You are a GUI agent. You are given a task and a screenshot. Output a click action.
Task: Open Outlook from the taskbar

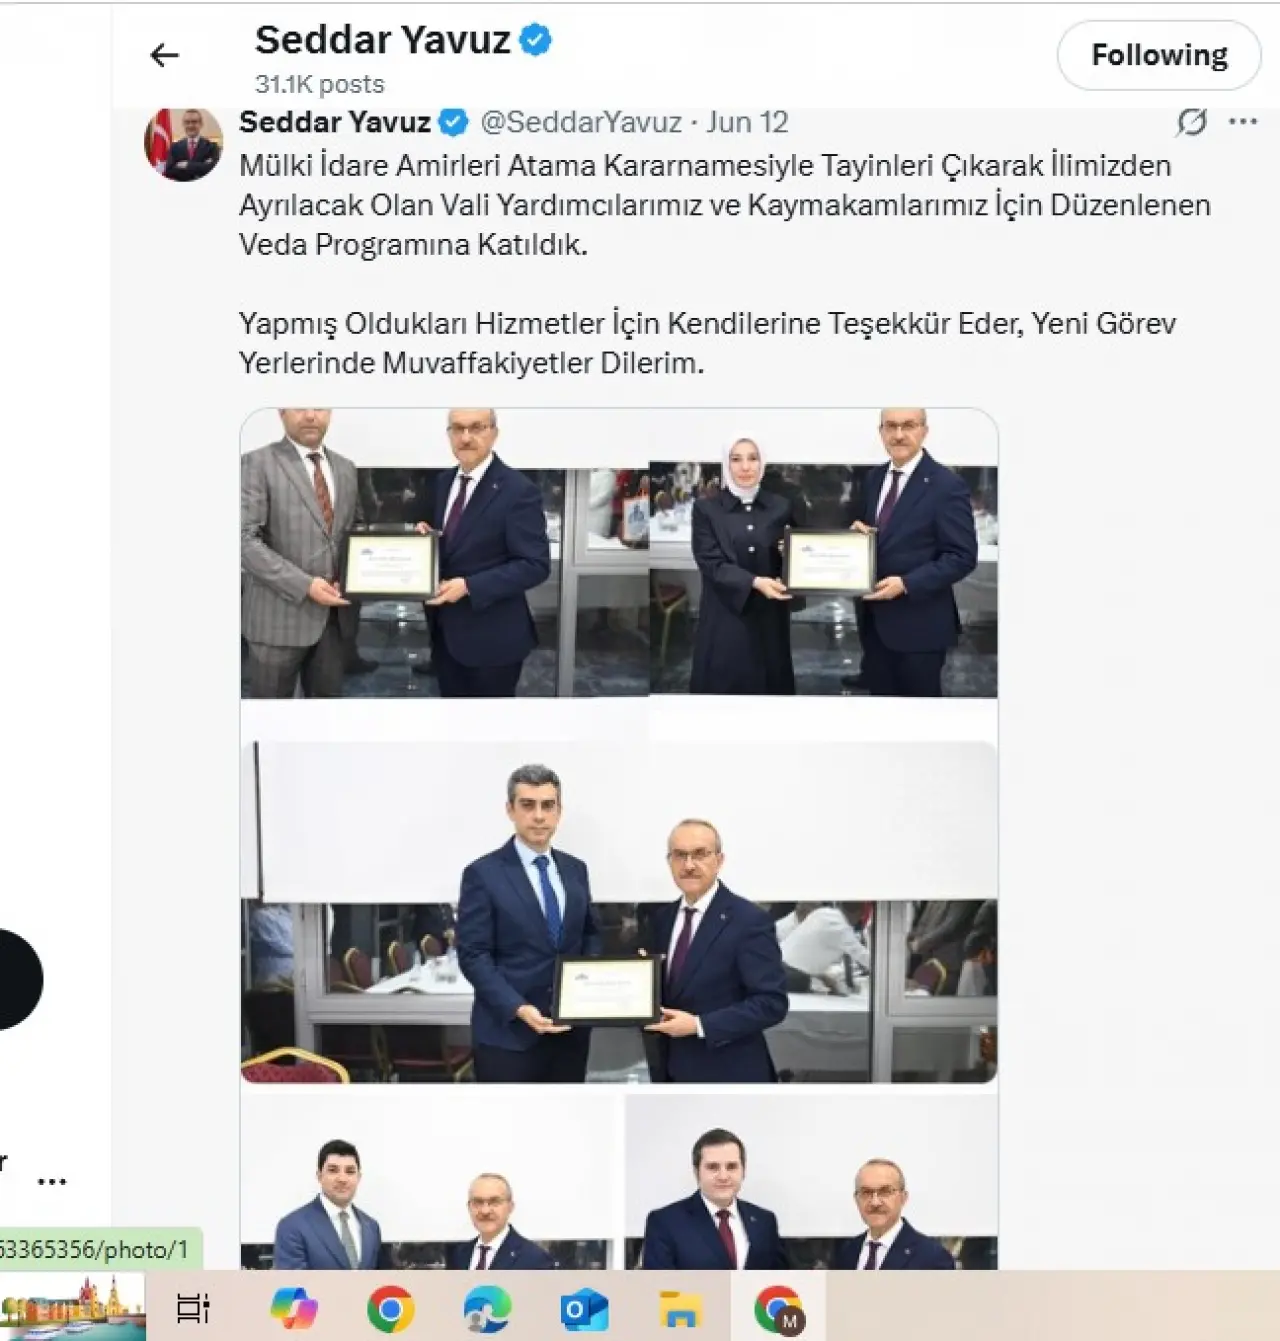click(x=585, y=1309)
